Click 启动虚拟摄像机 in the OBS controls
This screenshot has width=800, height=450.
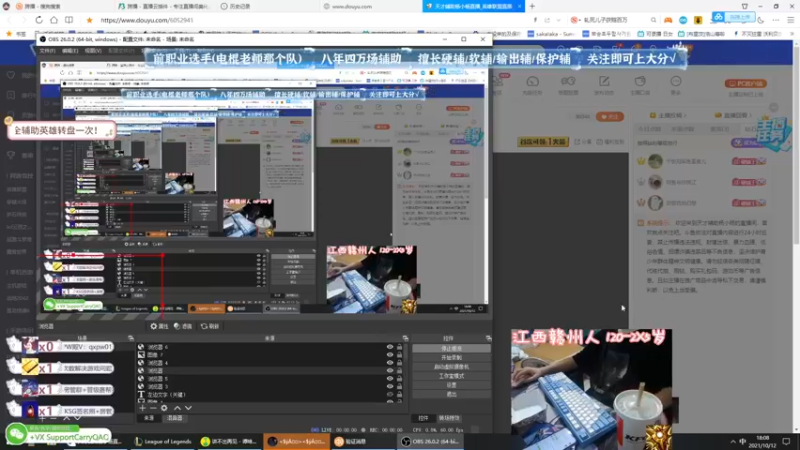point(452,367)
